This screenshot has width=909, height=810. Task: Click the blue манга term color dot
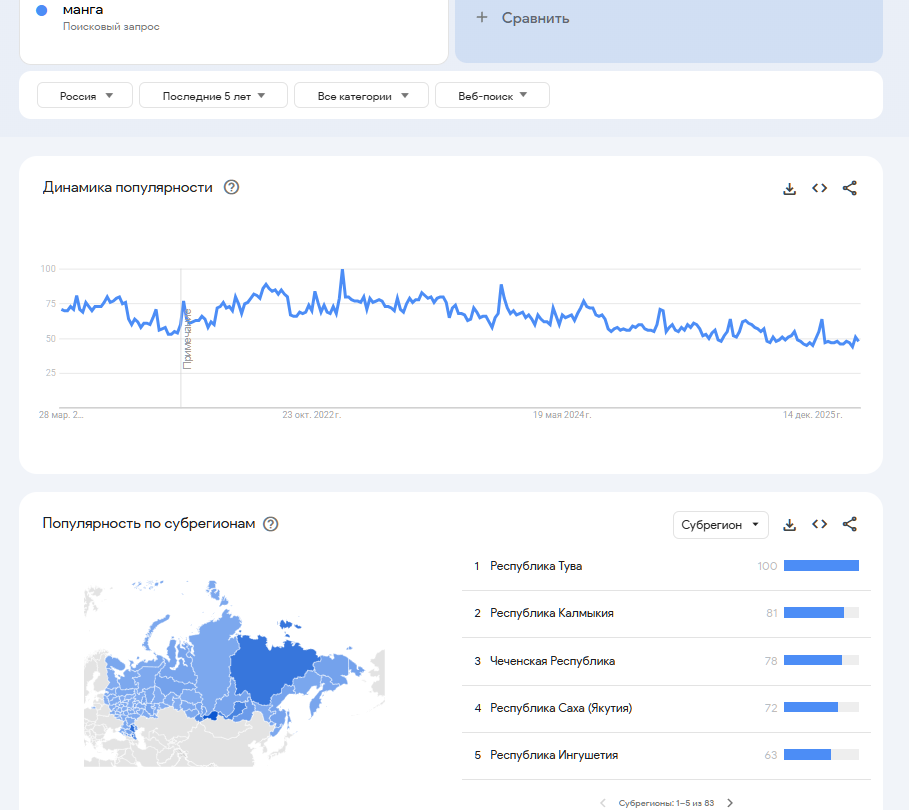(x=42, y=10)
